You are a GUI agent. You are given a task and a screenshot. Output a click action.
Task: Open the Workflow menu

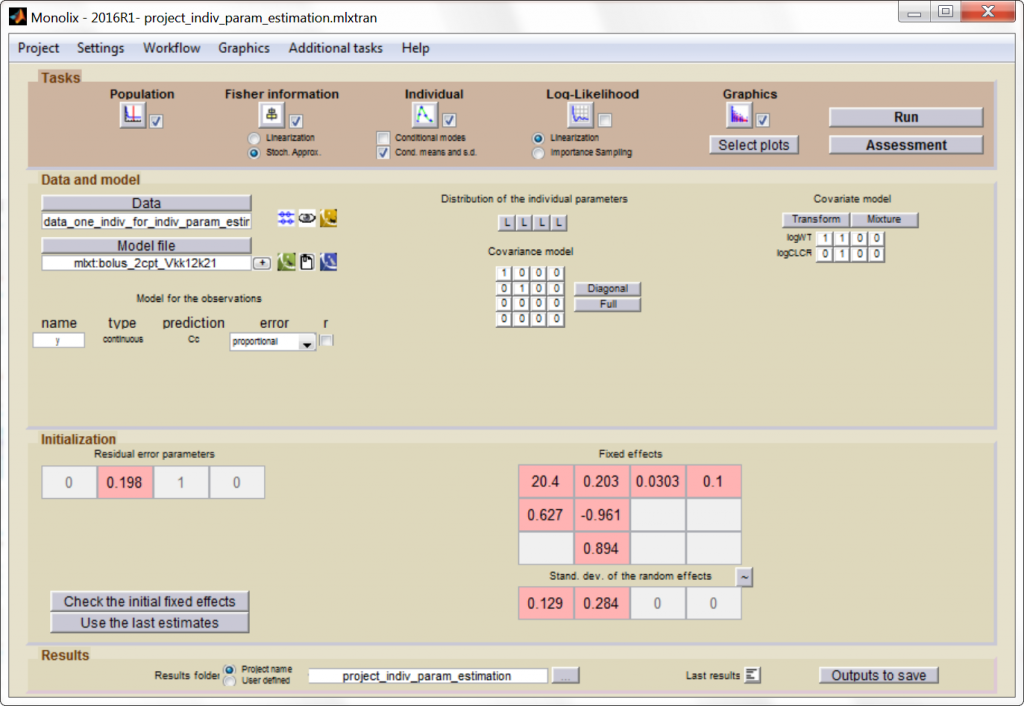171,47
